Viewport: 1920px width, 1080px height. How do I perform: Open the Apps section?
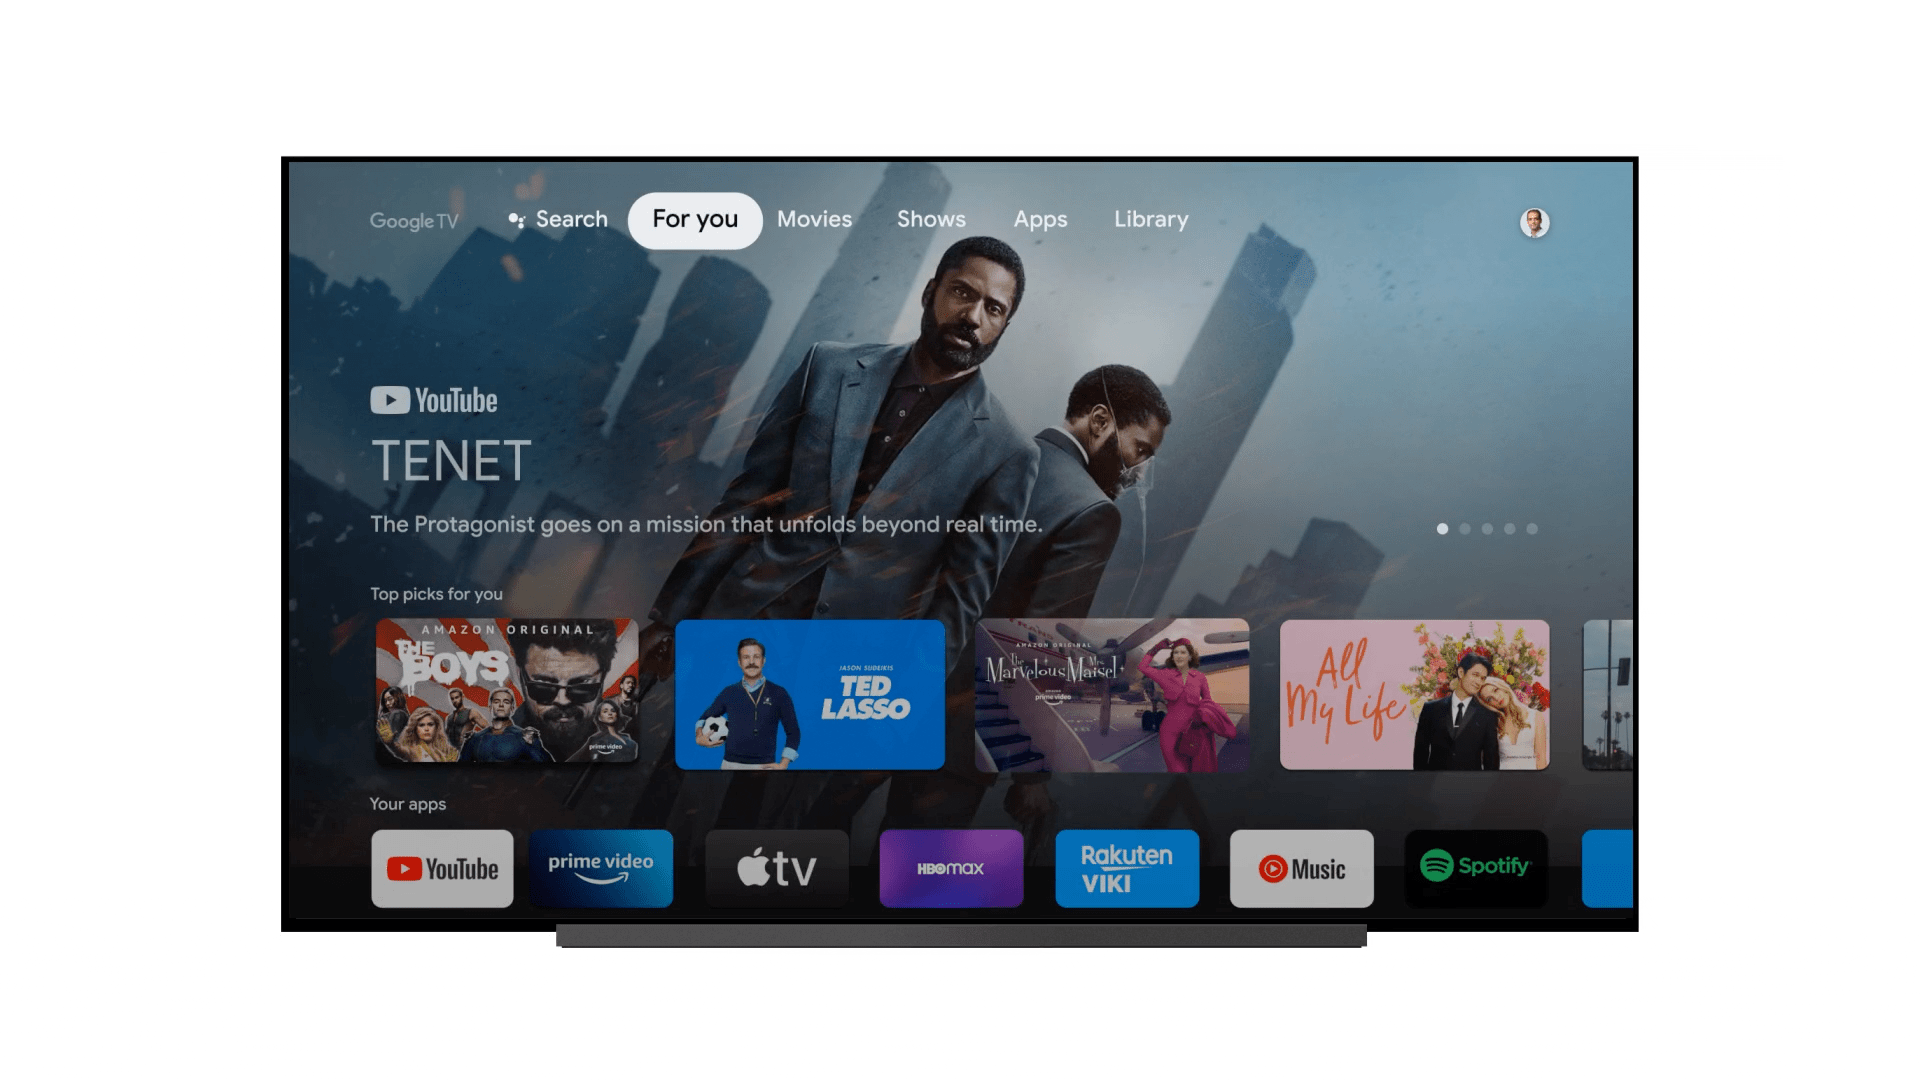[1040, 219]
